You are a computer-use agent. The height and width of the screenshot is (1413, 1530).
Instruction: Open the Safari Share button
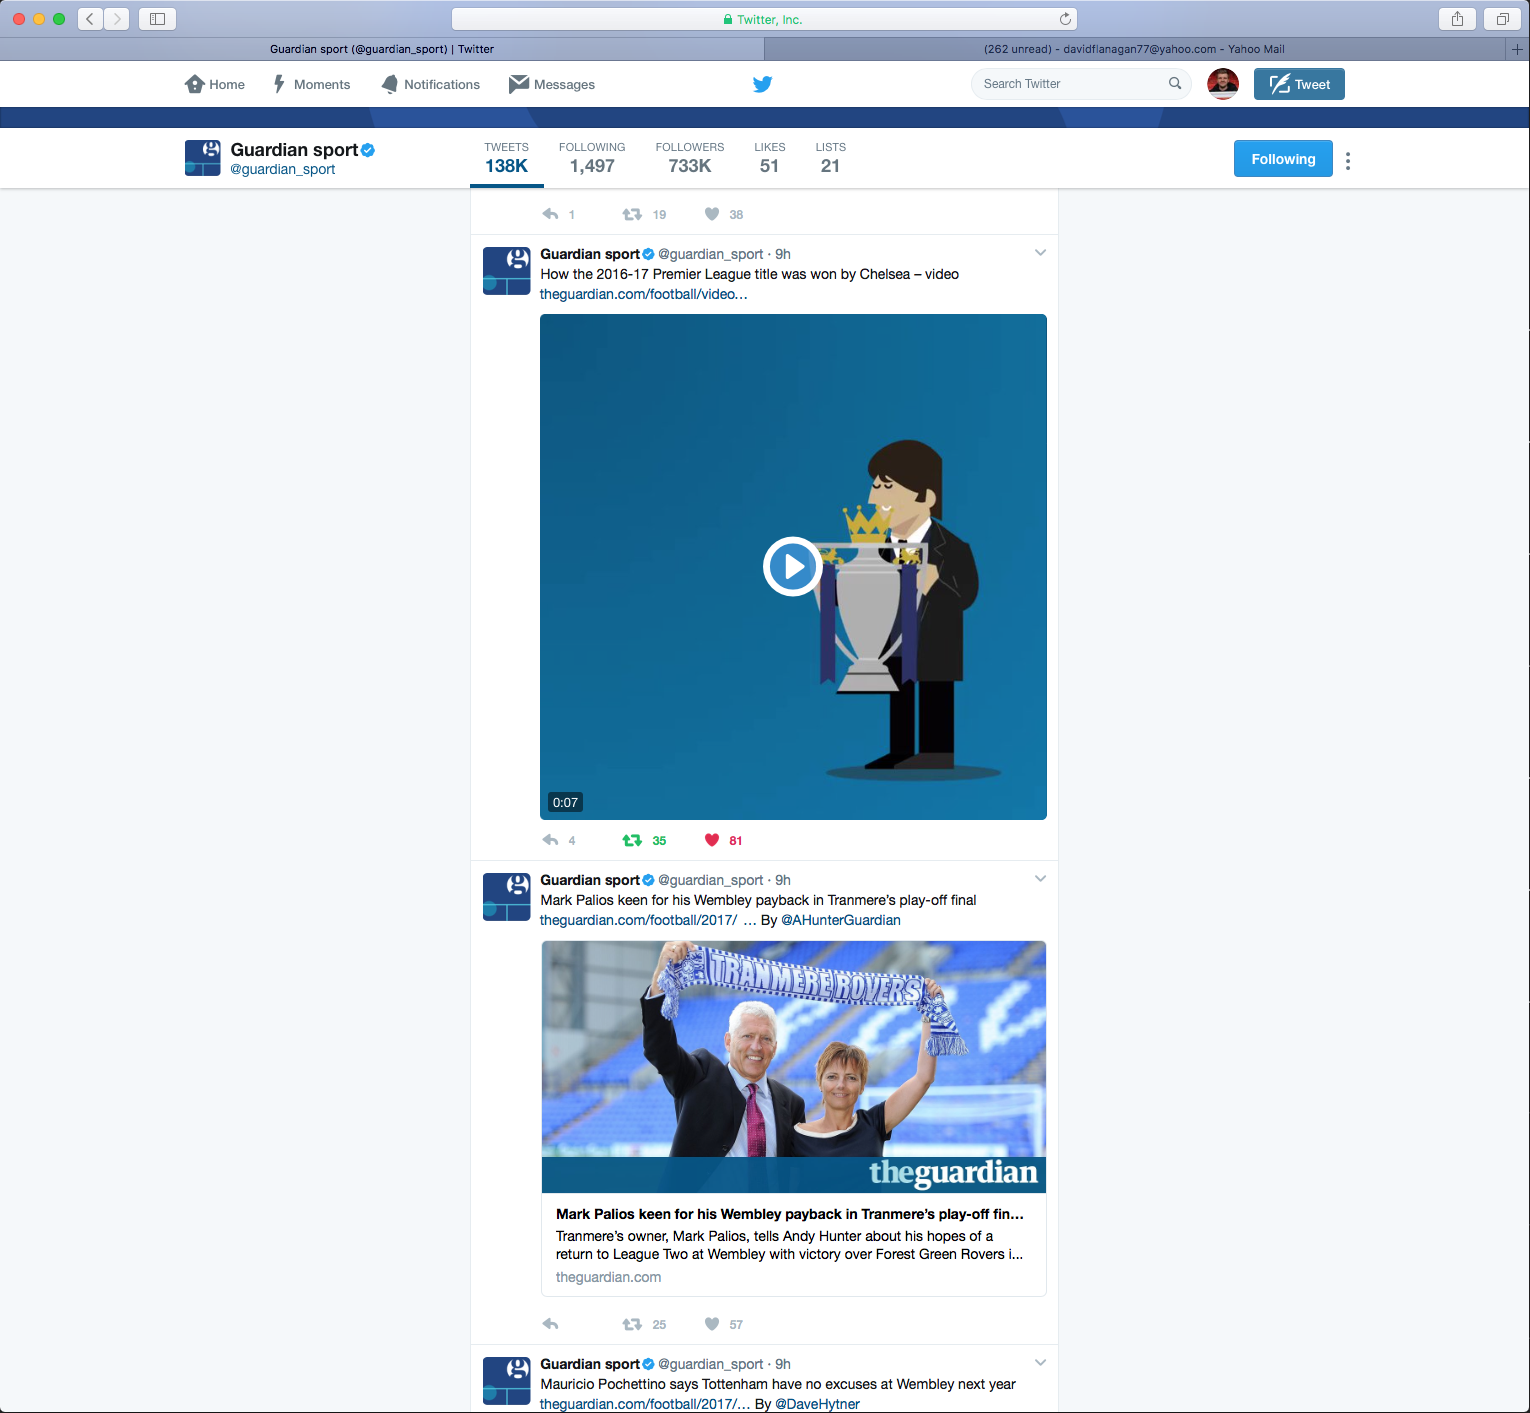(1458, 19)
